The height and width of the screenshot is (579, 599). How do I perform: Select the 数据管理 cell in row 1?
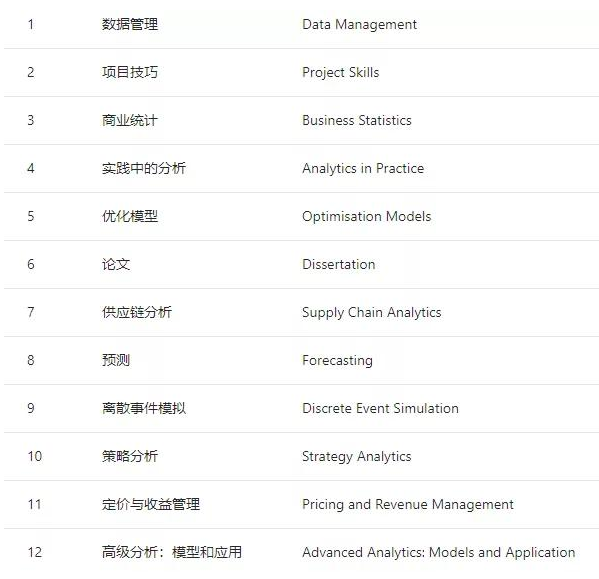click(130, 24)
